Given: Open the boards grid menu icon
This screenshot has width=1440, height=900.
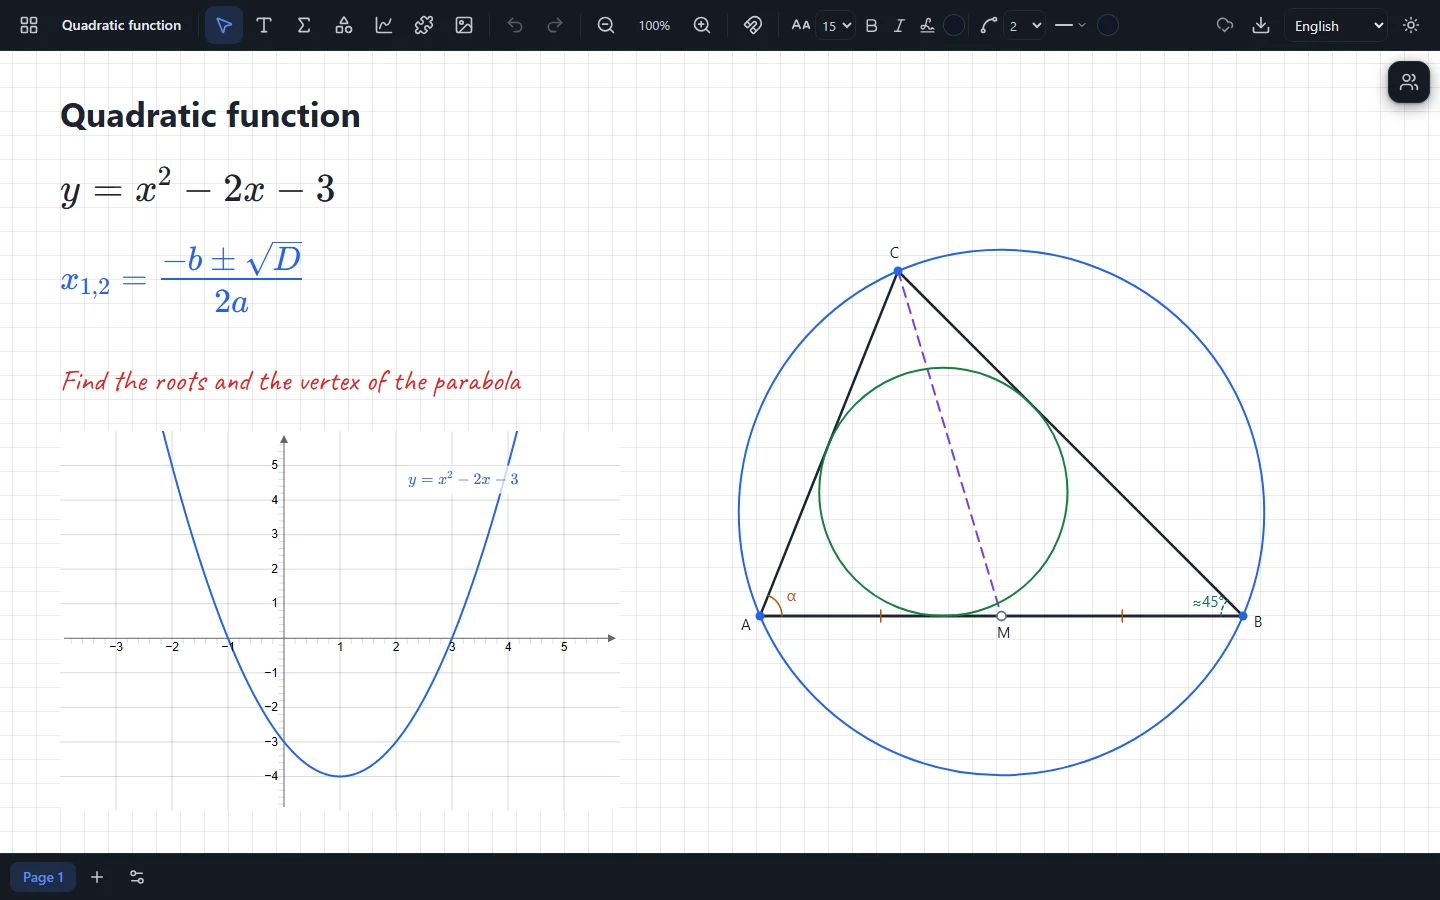Looking at the screenshot, I should pos(29,25).
